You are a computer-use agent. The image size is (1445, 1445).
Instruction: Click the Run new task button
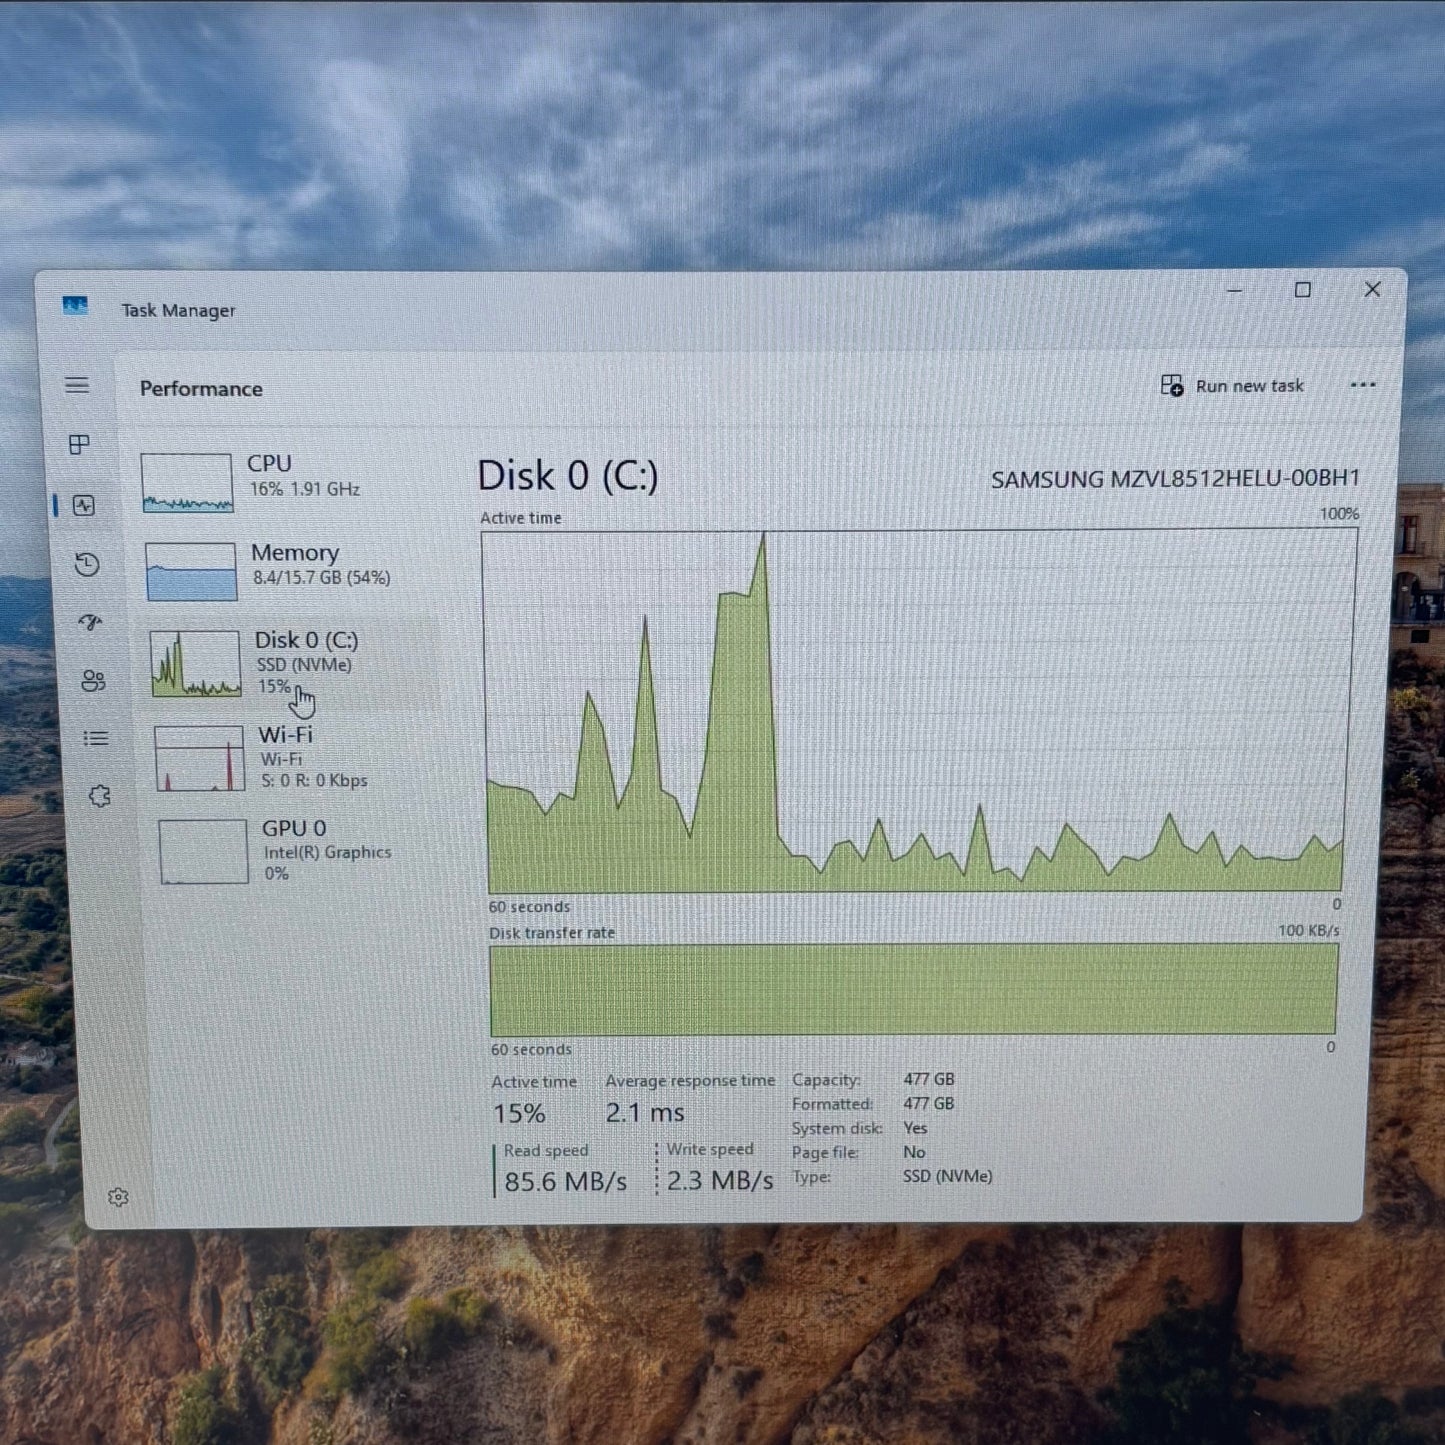click(x=1232, y=386)
